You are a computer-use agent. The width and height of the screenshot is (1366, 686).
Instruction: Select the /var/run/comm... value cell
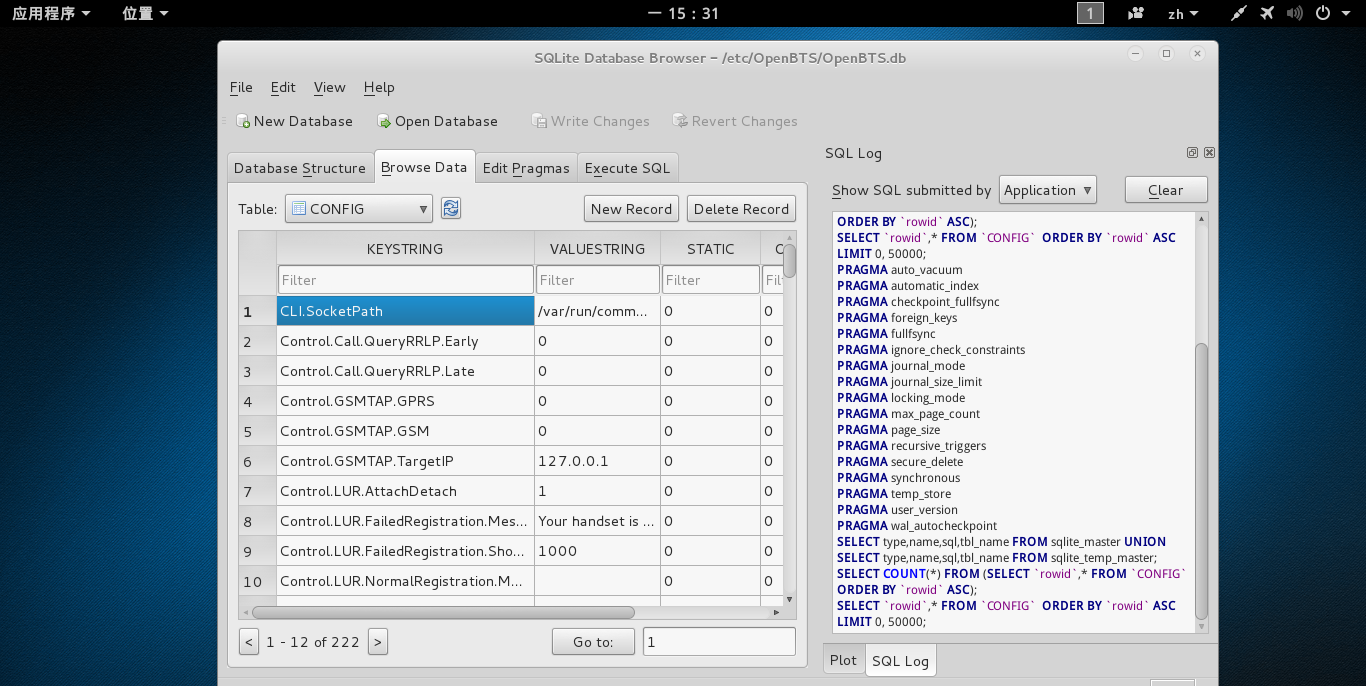click(x=598, y=311)
